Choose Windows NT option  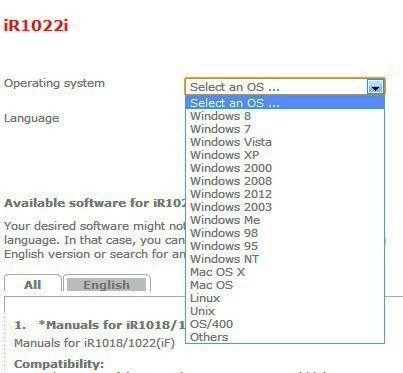point(285,259)
